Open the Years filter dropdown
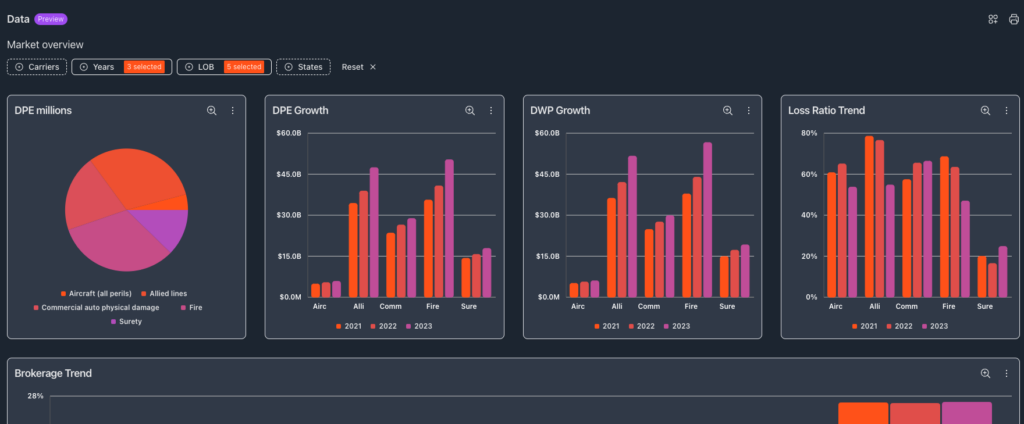The image size is (1024, 424). point(121,67)
